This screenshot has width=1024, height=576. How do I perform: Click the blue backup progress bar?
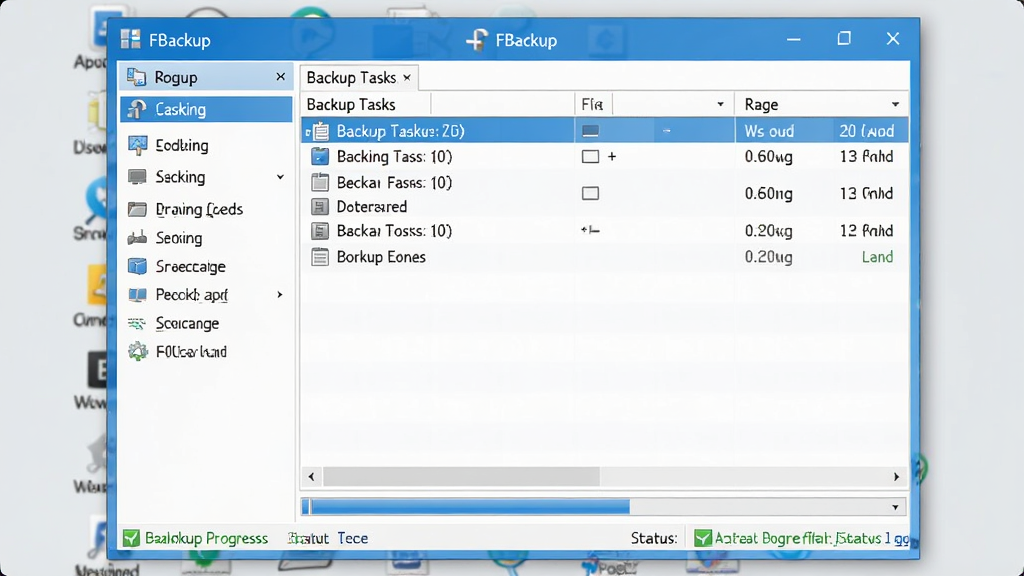[x=466, y=507]
